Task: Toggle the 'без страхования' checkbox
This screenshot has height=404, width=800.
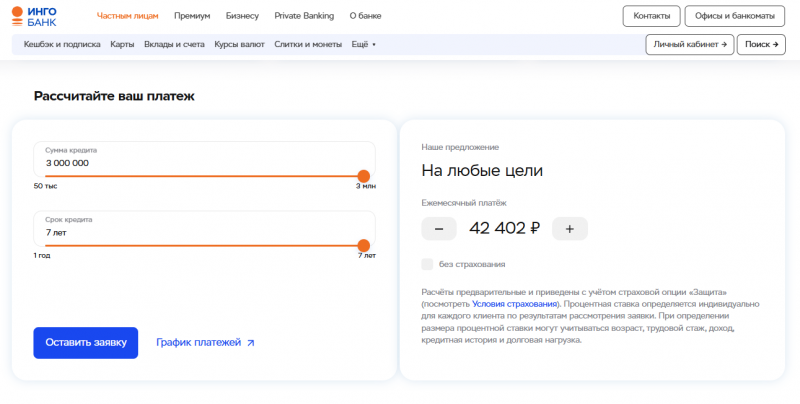Action: (x=428, y=264)
